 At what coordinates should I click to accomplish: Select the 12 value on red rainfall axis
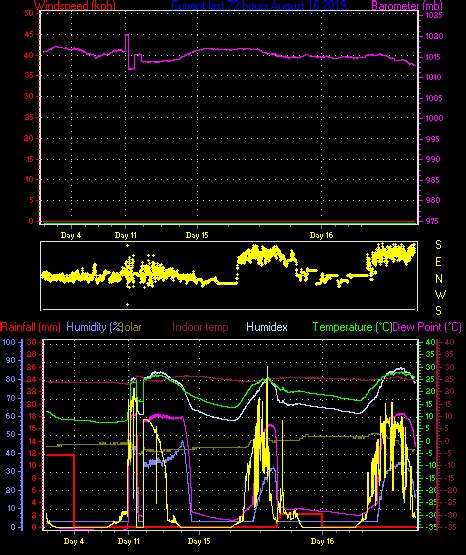(32, 453)
